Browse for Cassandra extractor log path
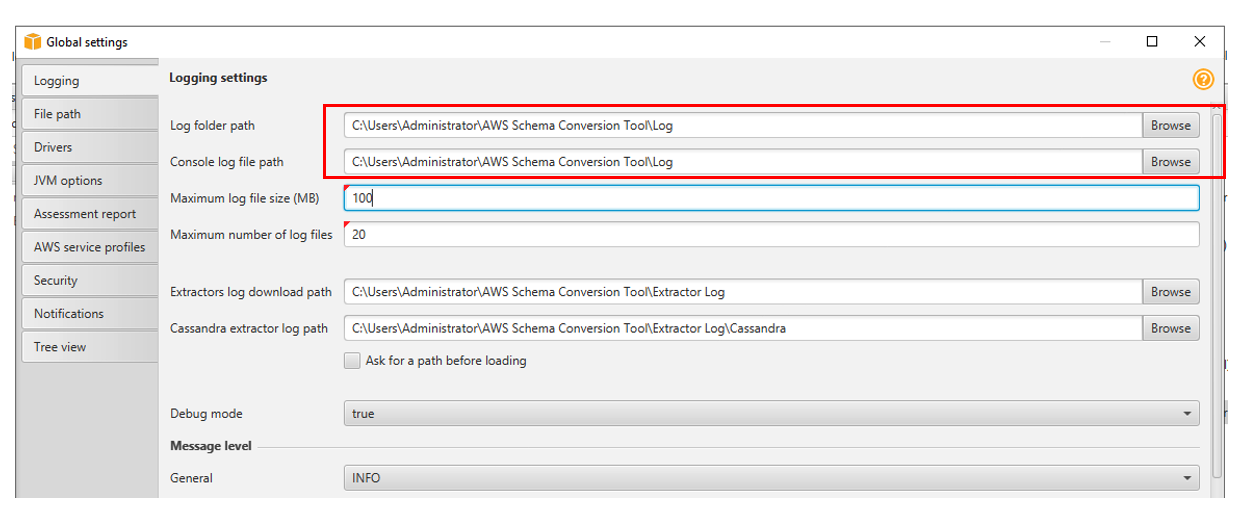Image resolution: width=1243 pixels, height=532 pixels. [1171, 328]
